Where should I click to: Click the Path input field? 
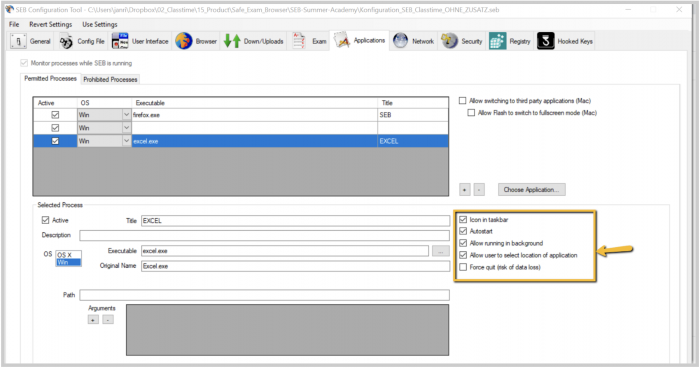pyautogui.click(x=264, y=295)
